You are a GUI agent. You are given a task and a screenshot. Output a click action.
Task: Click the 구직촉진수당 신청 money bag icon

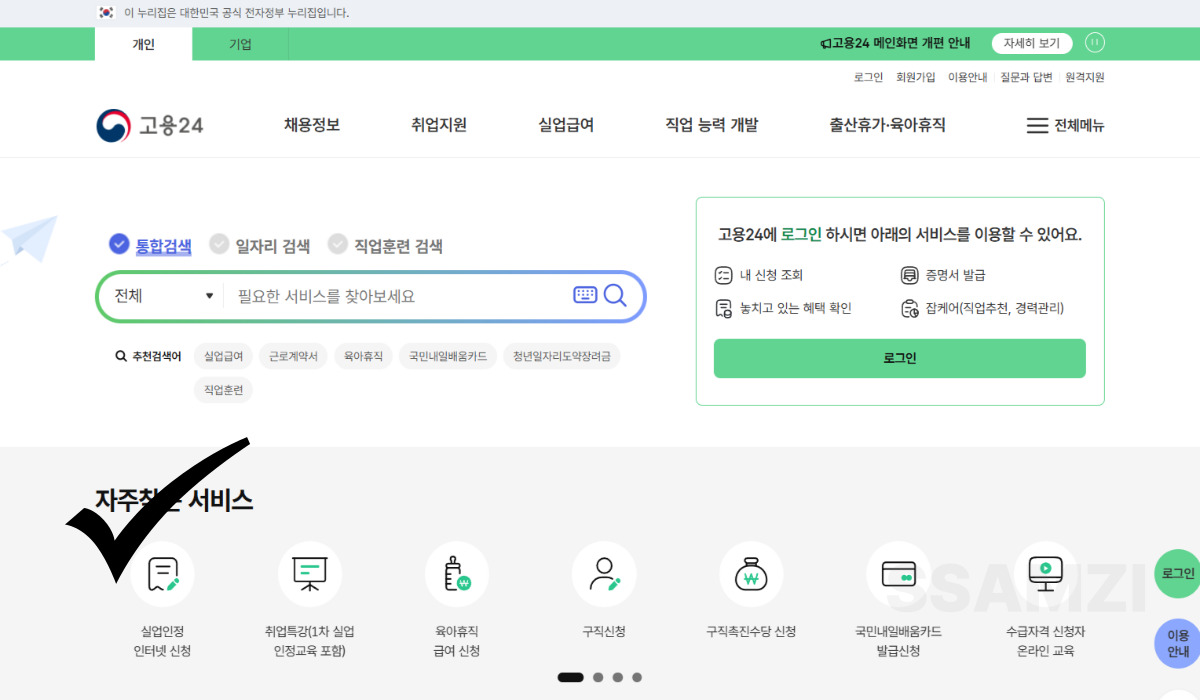tap(751, 574)
